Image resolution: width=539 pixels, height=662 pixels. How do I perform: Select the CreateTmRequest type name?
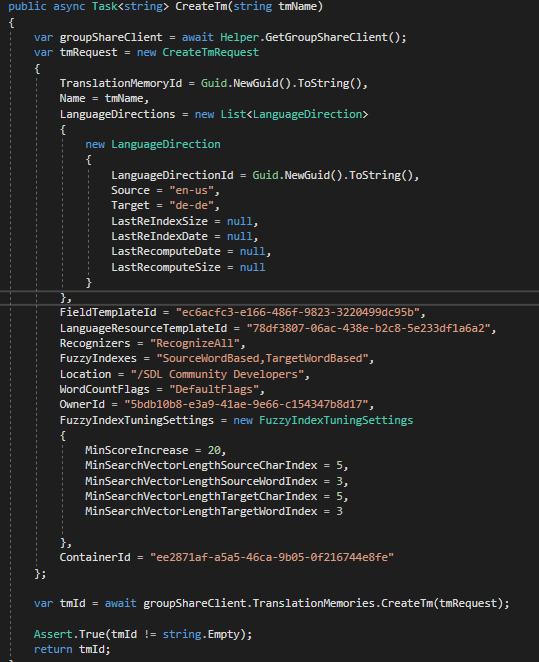211,52
